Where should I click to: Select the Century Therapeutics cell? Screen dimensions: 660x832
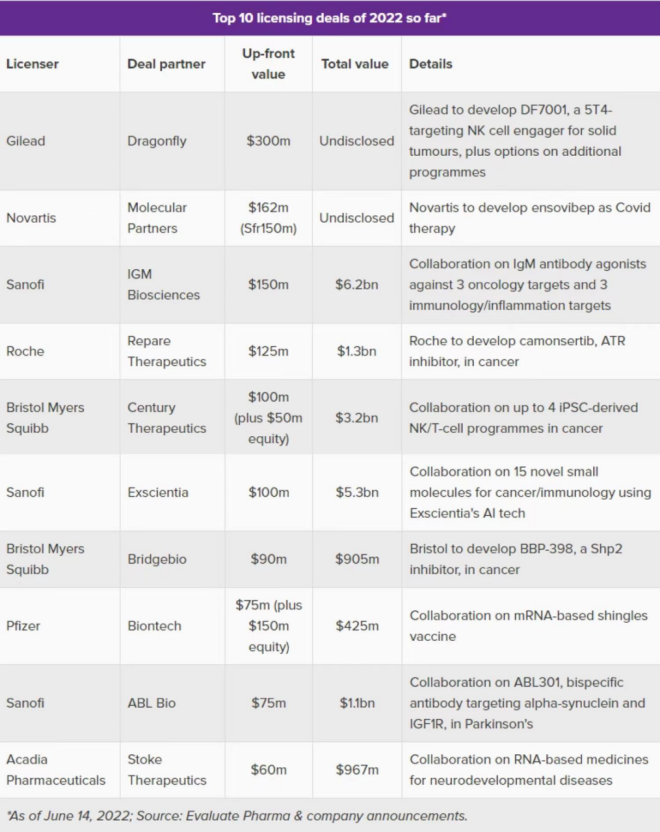(167, 418)
